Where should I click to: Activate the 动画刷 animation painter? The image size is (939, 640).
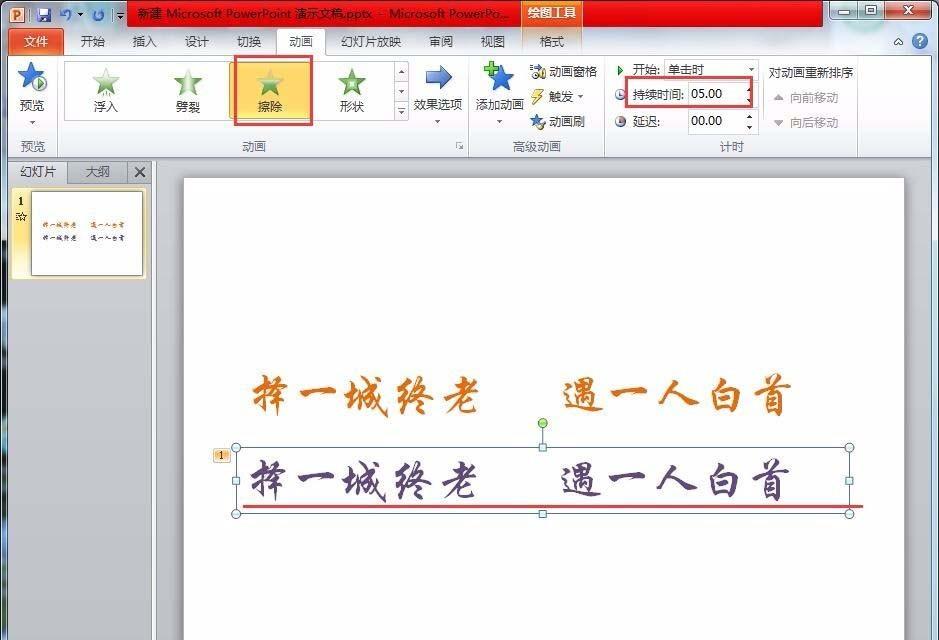pos(557,122)
